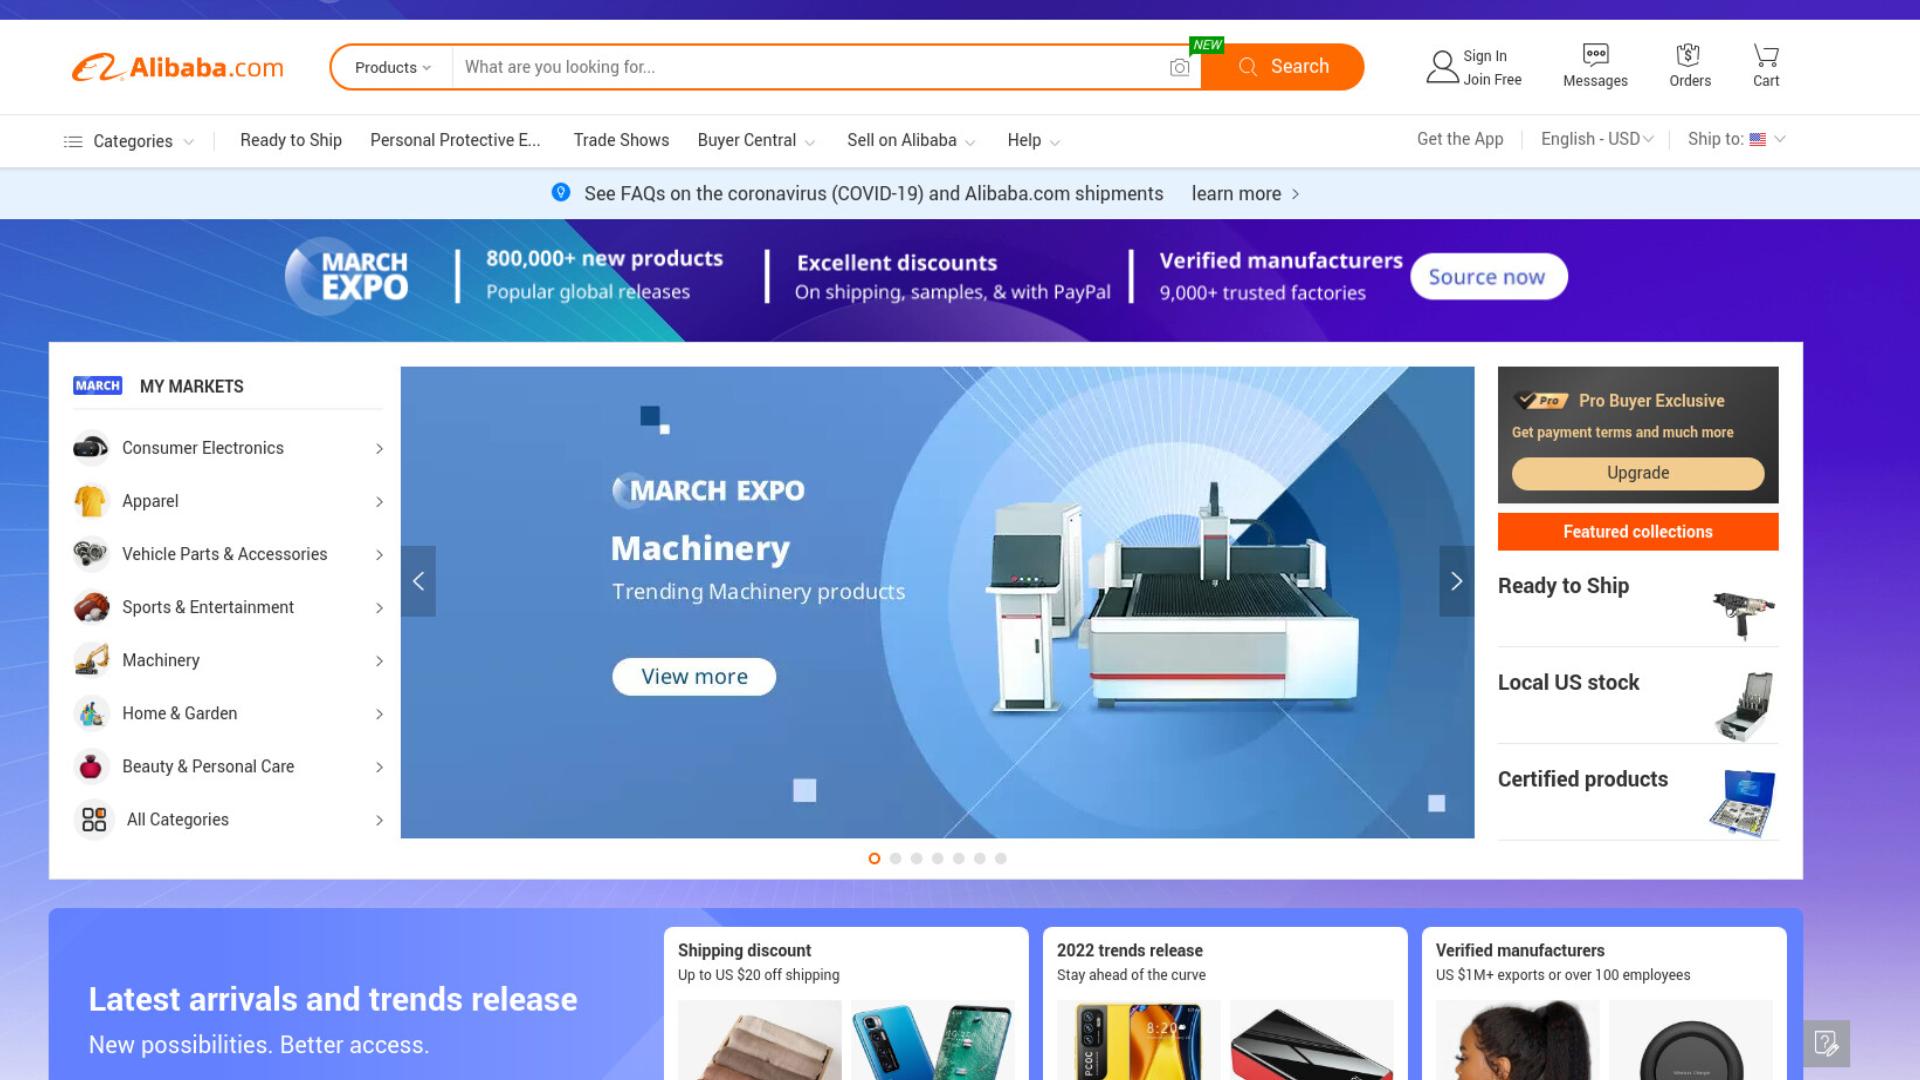Click the Source now button
This screenshot has width=1920, height=1080.
pyautogui.click(x=1488, y=277)
